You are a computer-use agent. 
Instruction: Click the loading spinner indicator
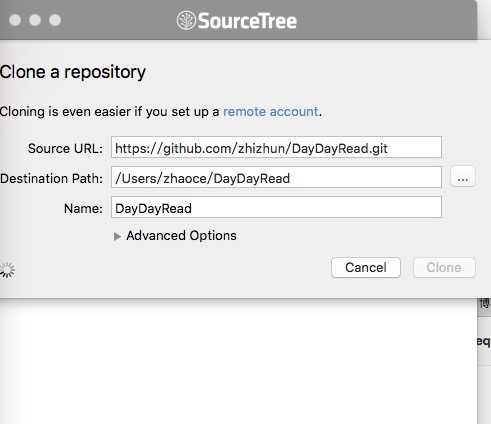[x=7, y=270]
